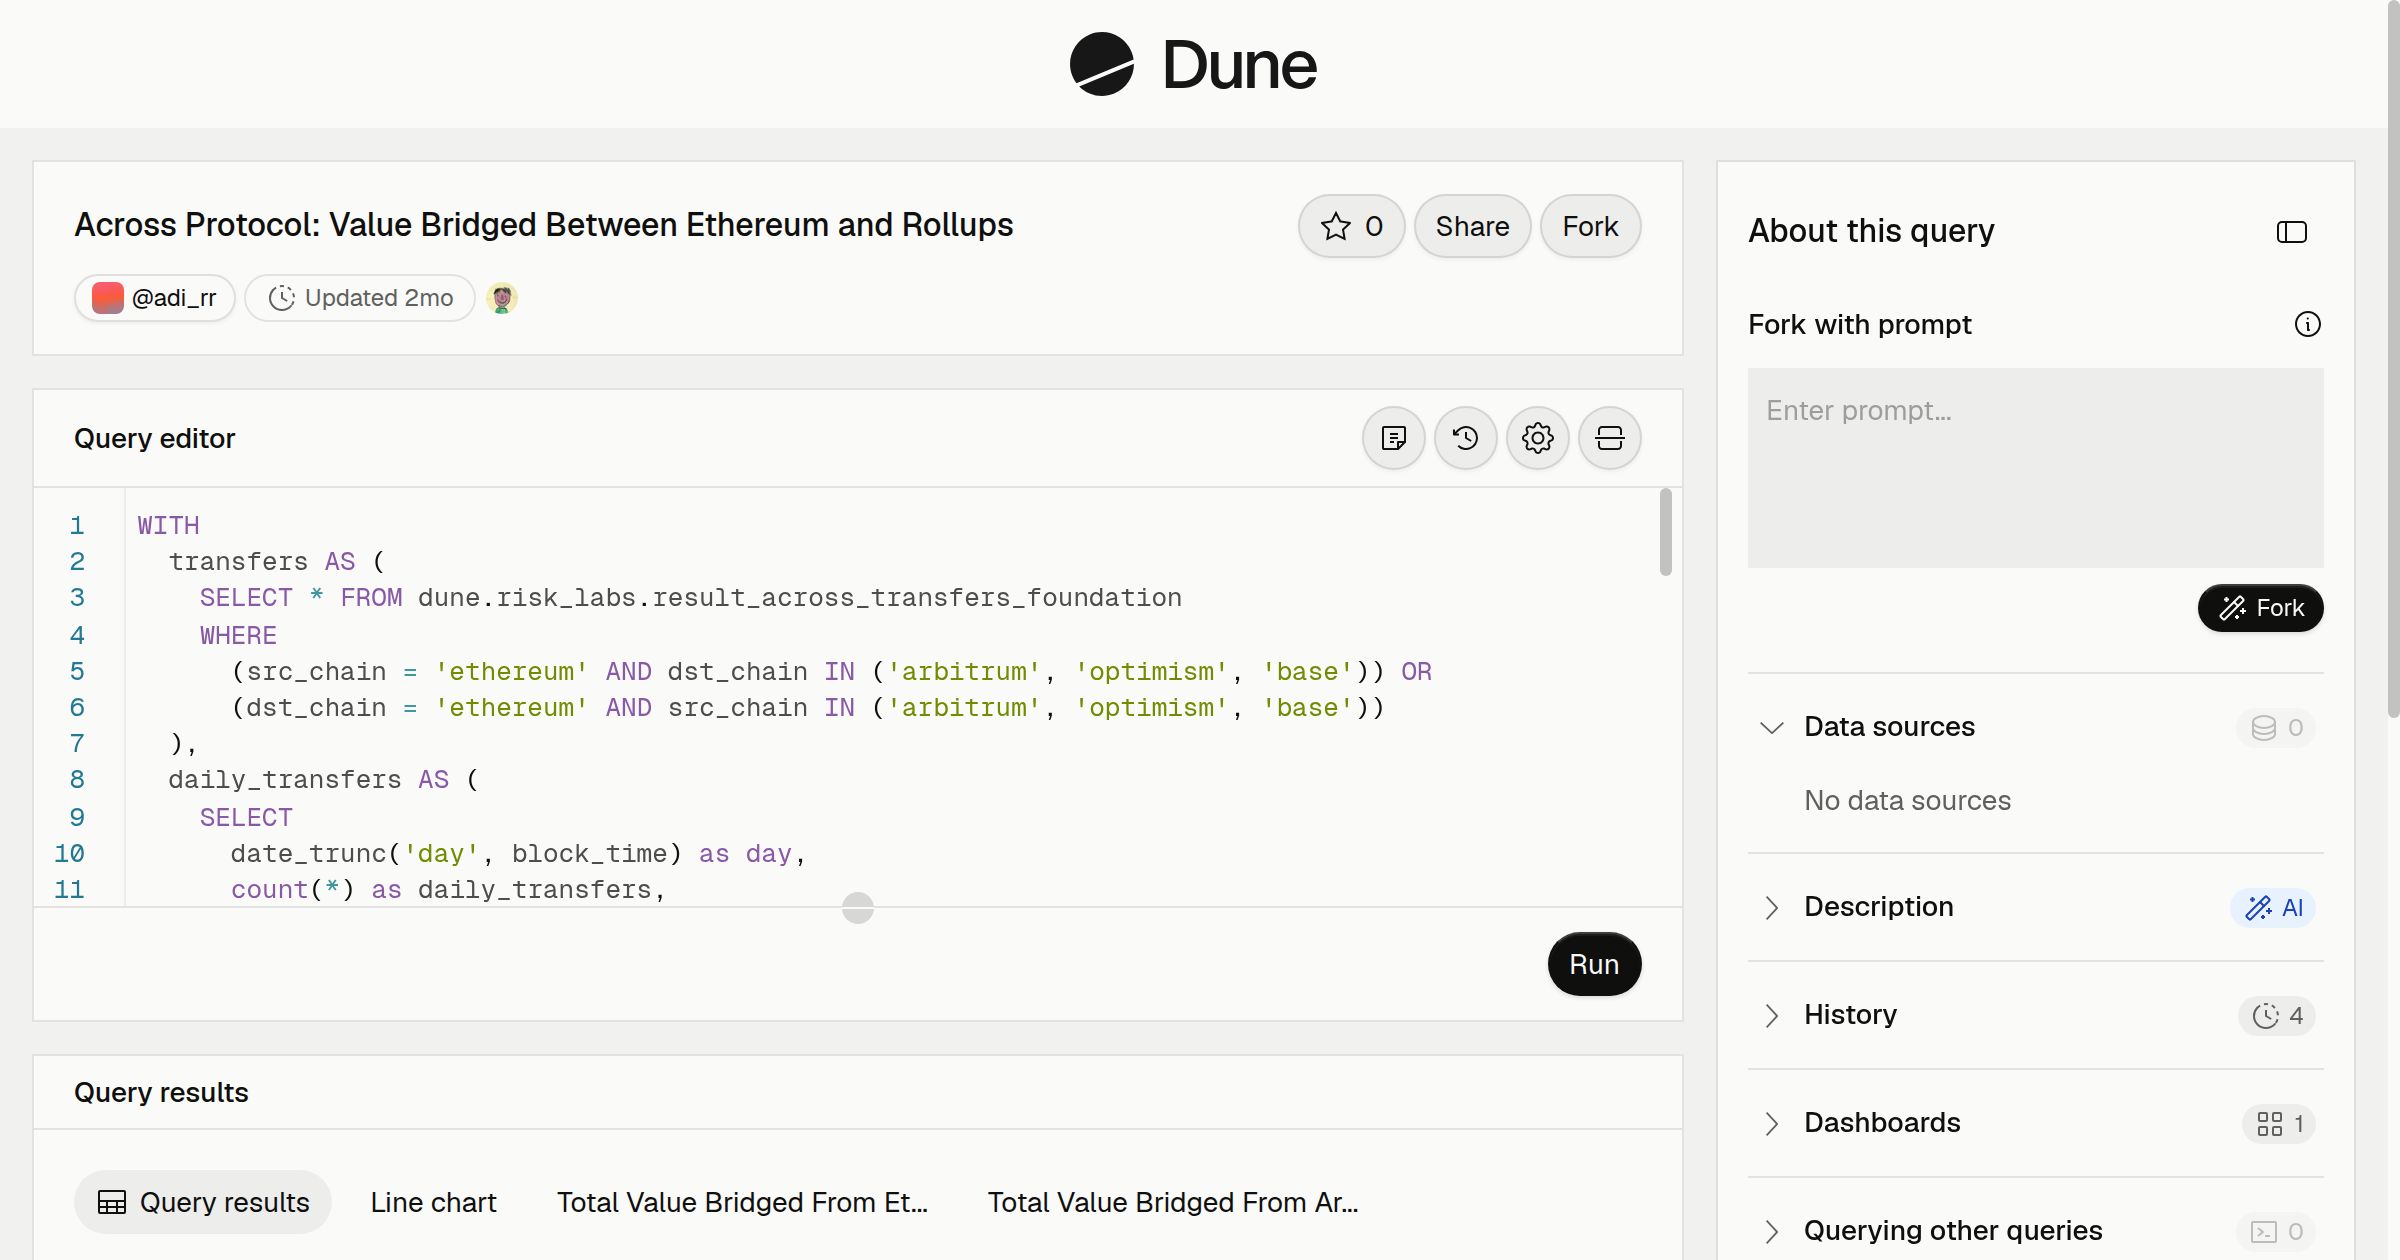Click Querying other queries count badge
The height and width of the screenshot is (1260, 2400).
click(2276, 1231)
